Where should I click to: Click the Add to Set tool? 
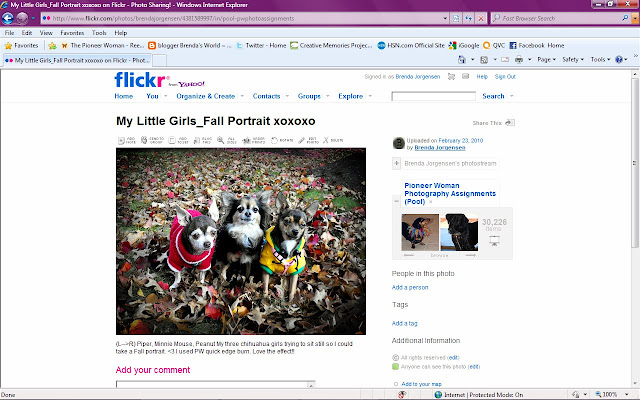tap(179, 140)
